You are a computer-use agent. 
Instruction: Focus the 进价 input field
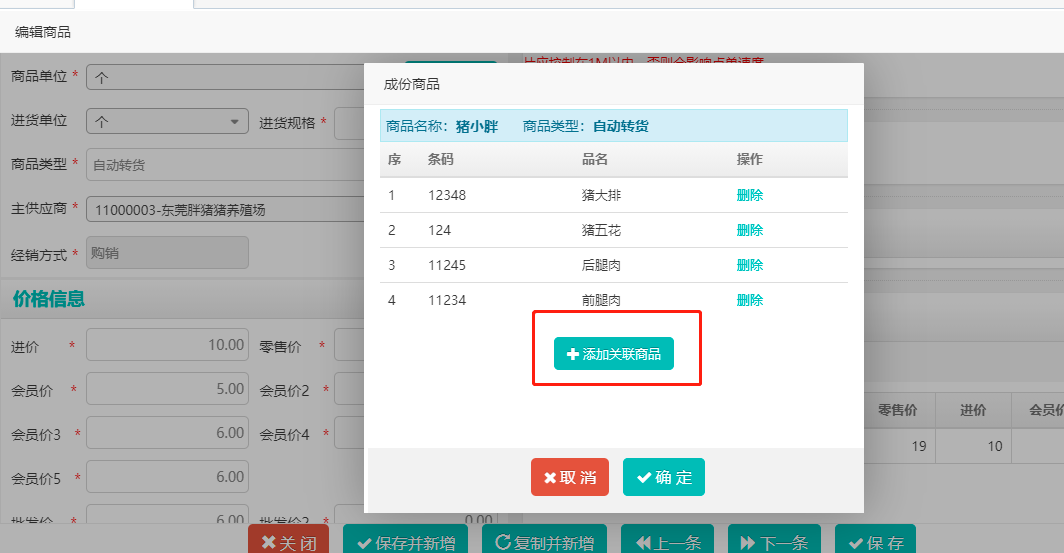pos(167,345)
